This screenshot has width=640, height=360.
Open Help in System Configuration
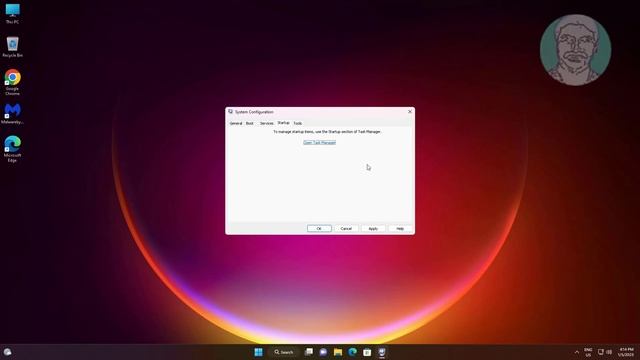[x=400, y=229]
